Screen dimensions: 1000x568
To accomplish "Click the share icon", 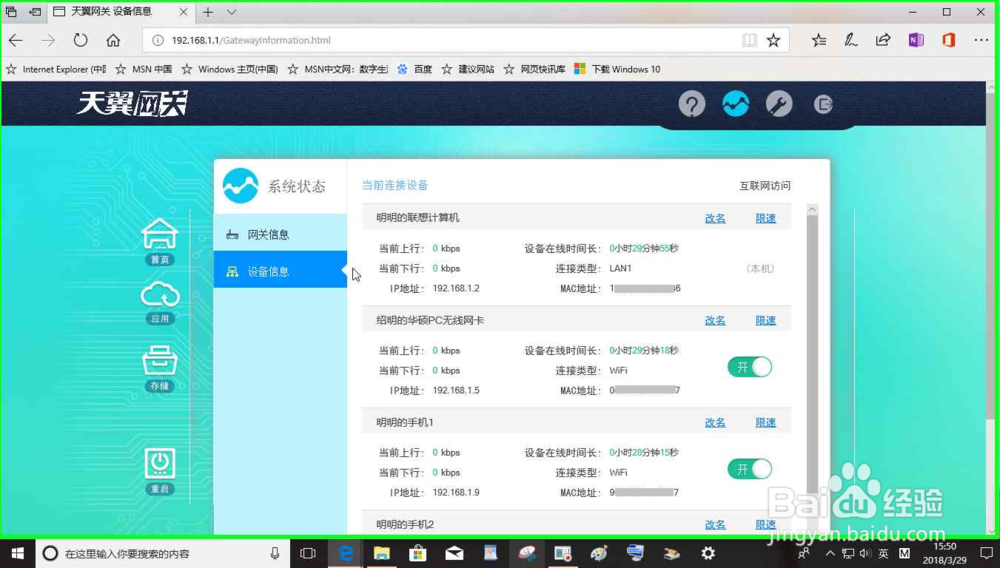I will tap(883, 40).
